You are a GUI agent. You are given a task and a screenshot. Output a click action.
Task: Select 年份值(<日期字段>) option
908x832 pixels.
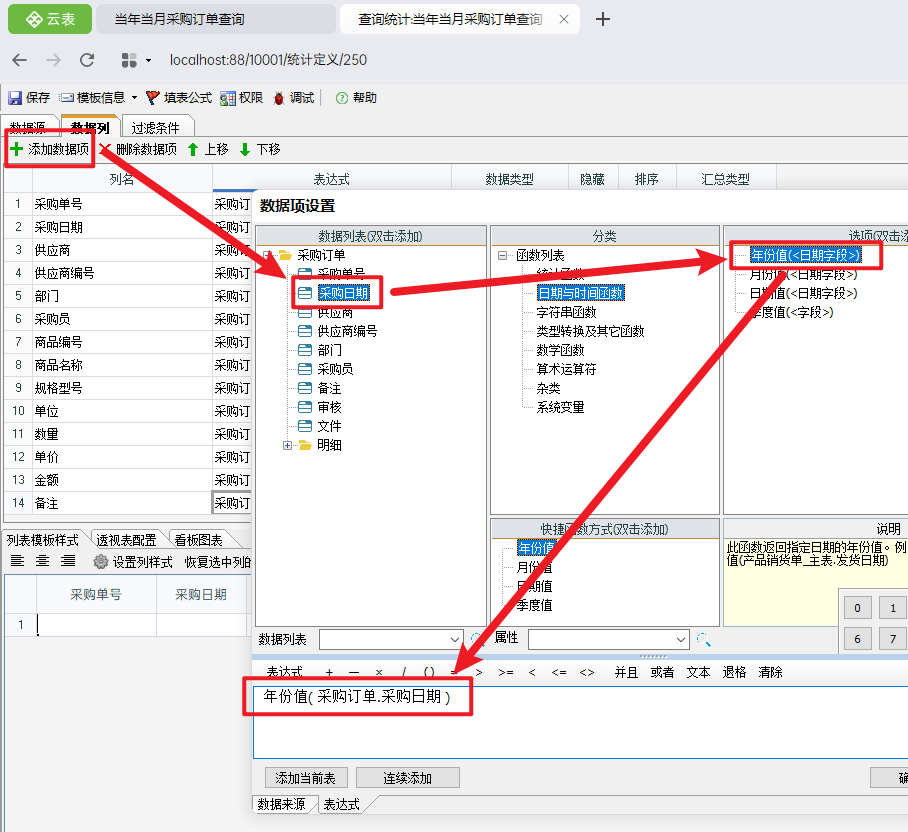pyautogui.click(x=806, y=255)
